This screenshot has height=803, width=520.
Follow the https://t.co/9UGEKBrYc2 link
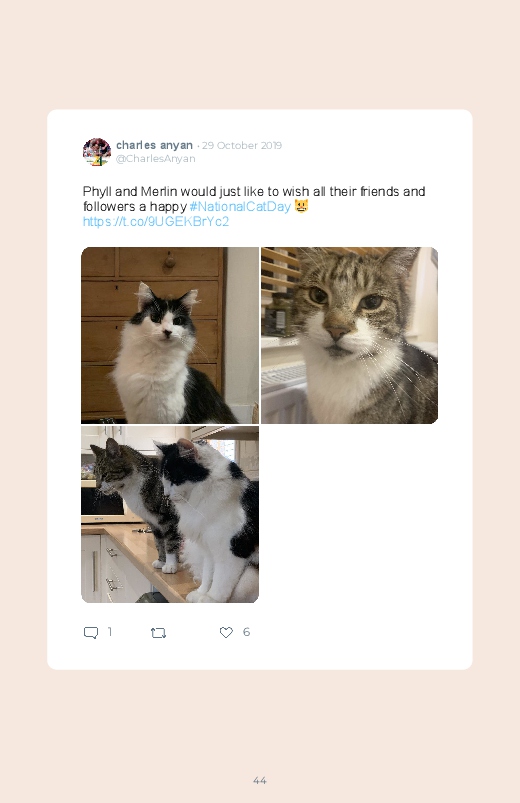(x=156, y=221)
